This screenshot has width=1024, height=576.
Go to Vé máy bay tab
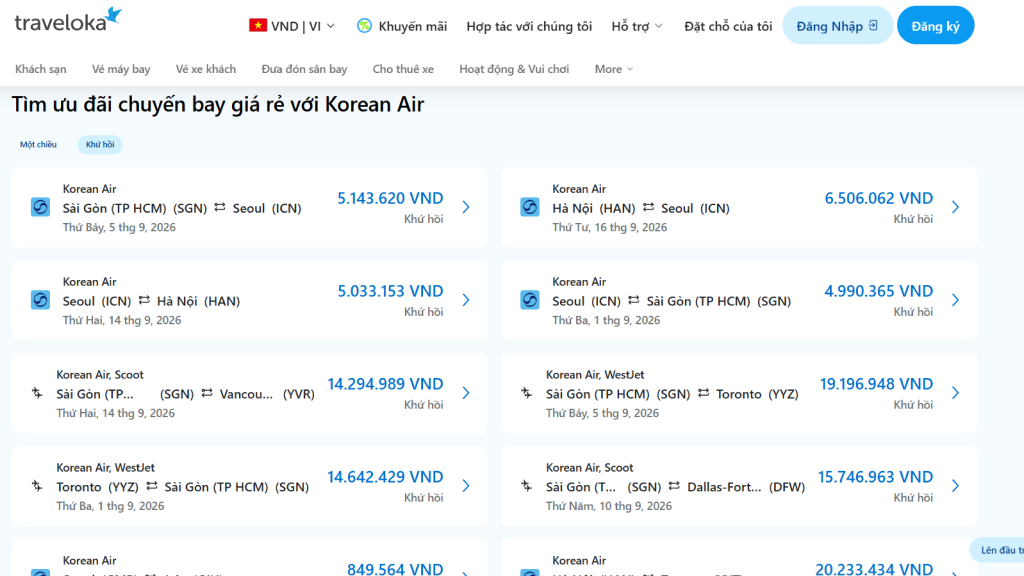click(x=121, y=69)
